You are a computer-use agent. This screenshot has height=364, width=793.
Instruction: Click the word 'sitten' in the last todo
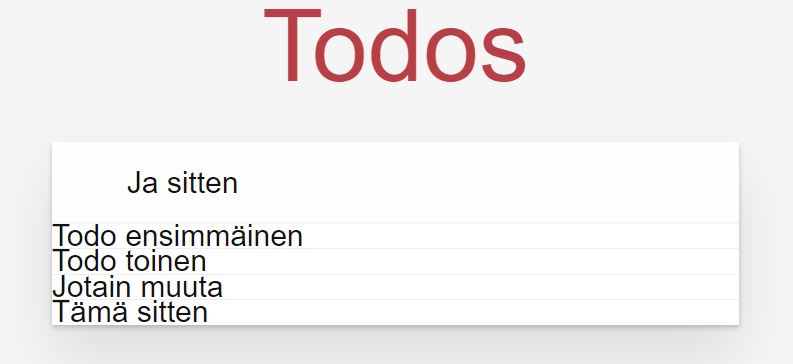coord(172,312)
